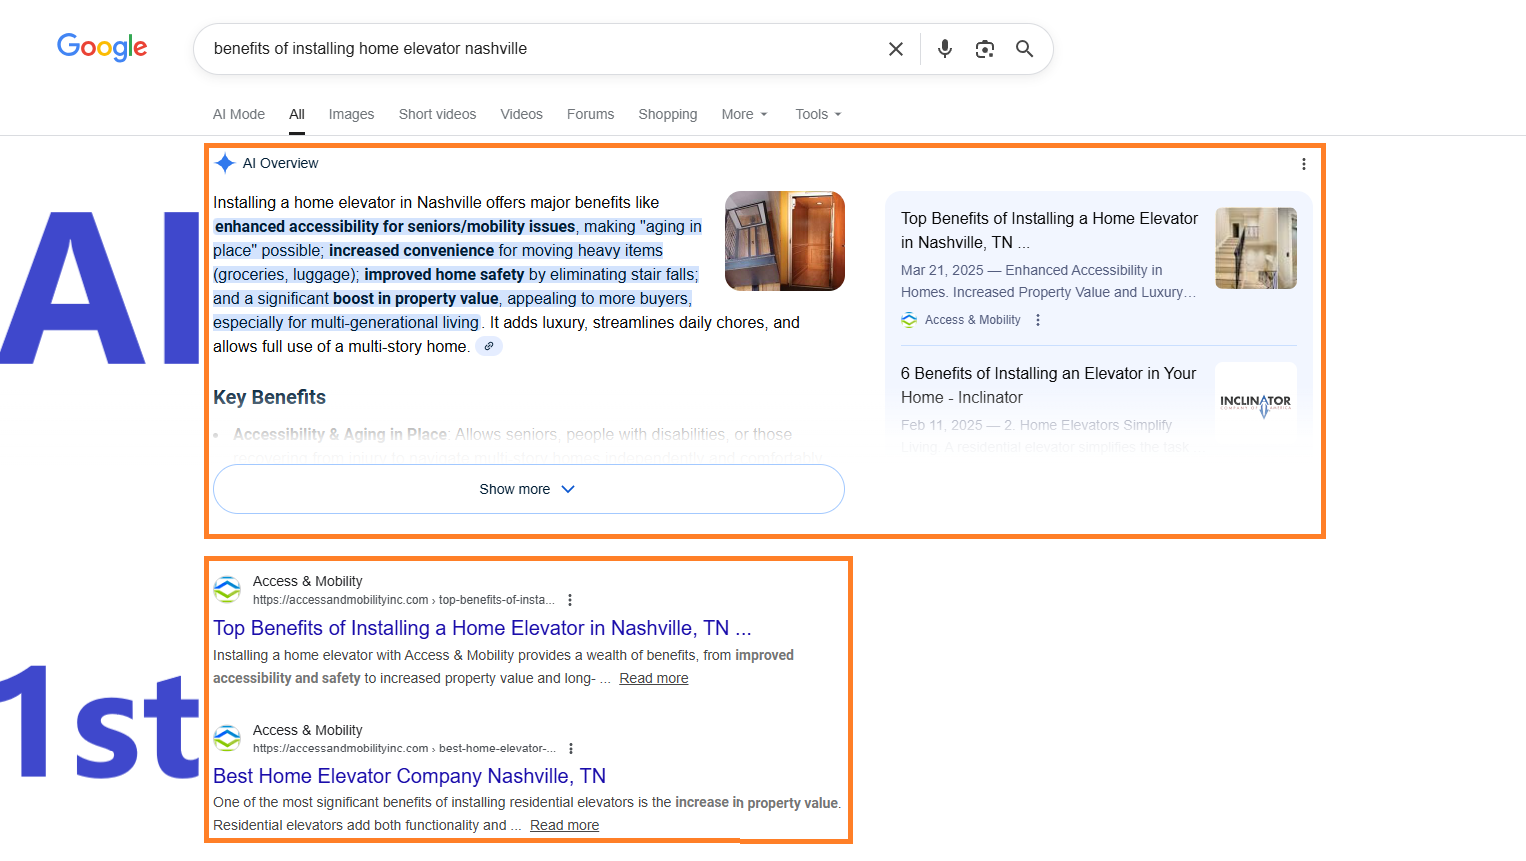The width and height of the screenshot is (1526, 861).
Task: Open result Top Benefits of Installing a Home Elevator
Action: (x=482, y=628)
